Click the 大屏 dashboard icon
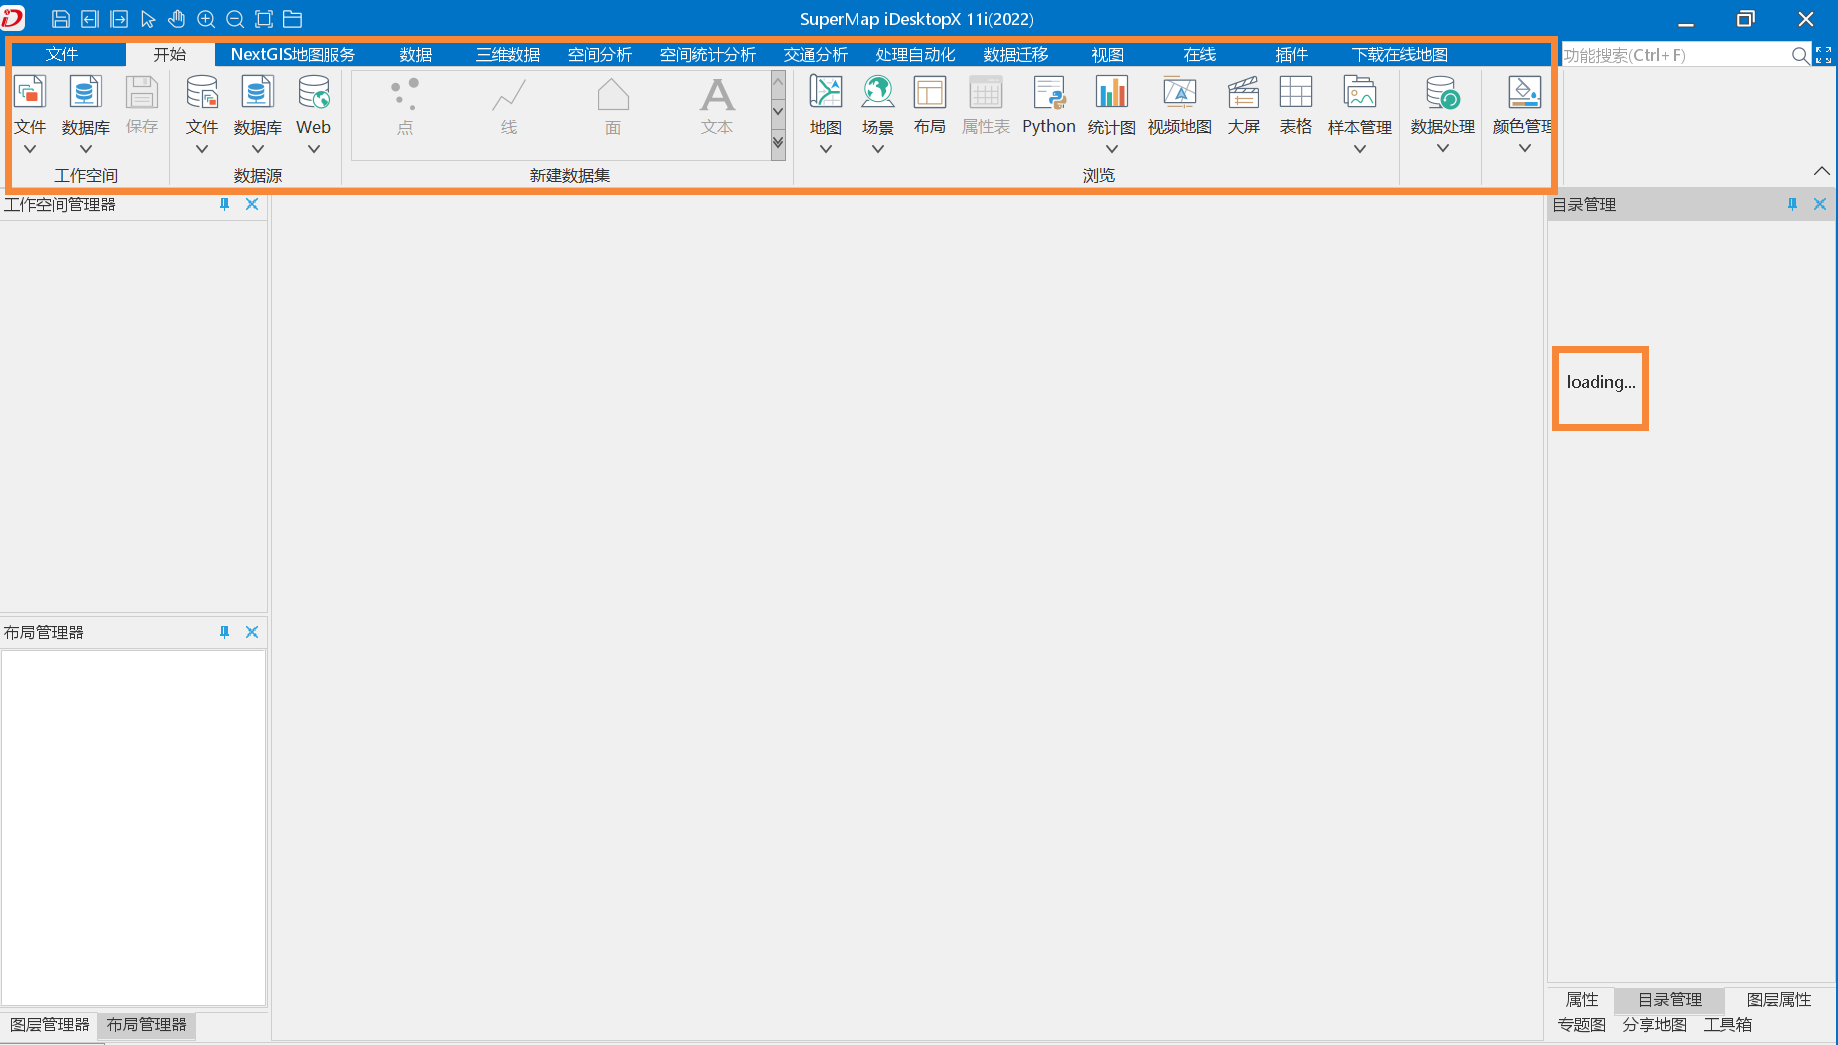The width and height of the screenshot is (1838, 1045). (1244, 93)
